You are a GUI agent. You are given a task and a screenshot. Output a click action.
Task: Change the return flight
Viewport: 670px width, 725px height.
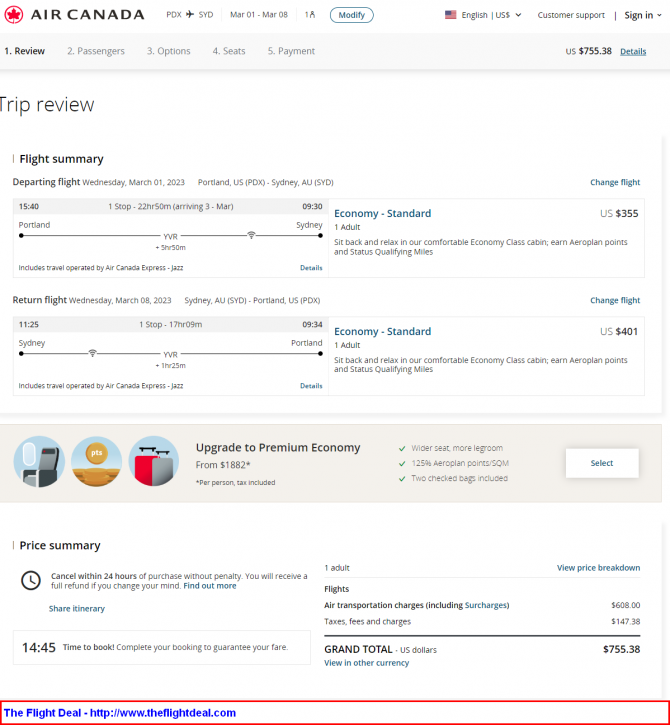pyautogui.click(x=615, y=300)
